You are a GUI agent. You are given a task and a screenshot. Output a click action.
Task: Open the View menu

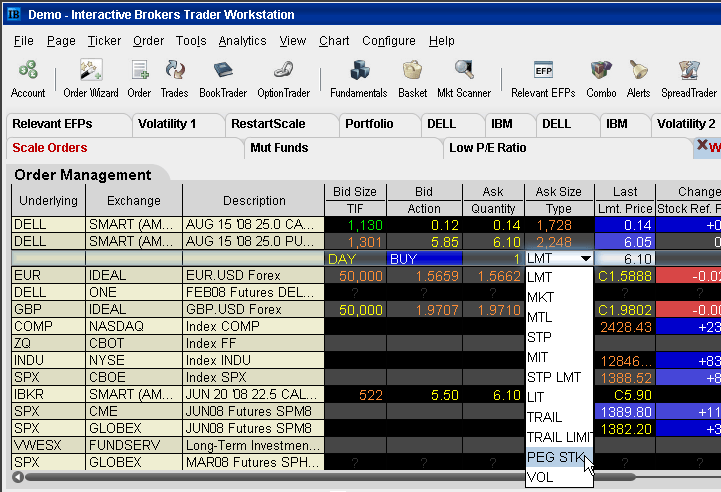coord(293,41)
